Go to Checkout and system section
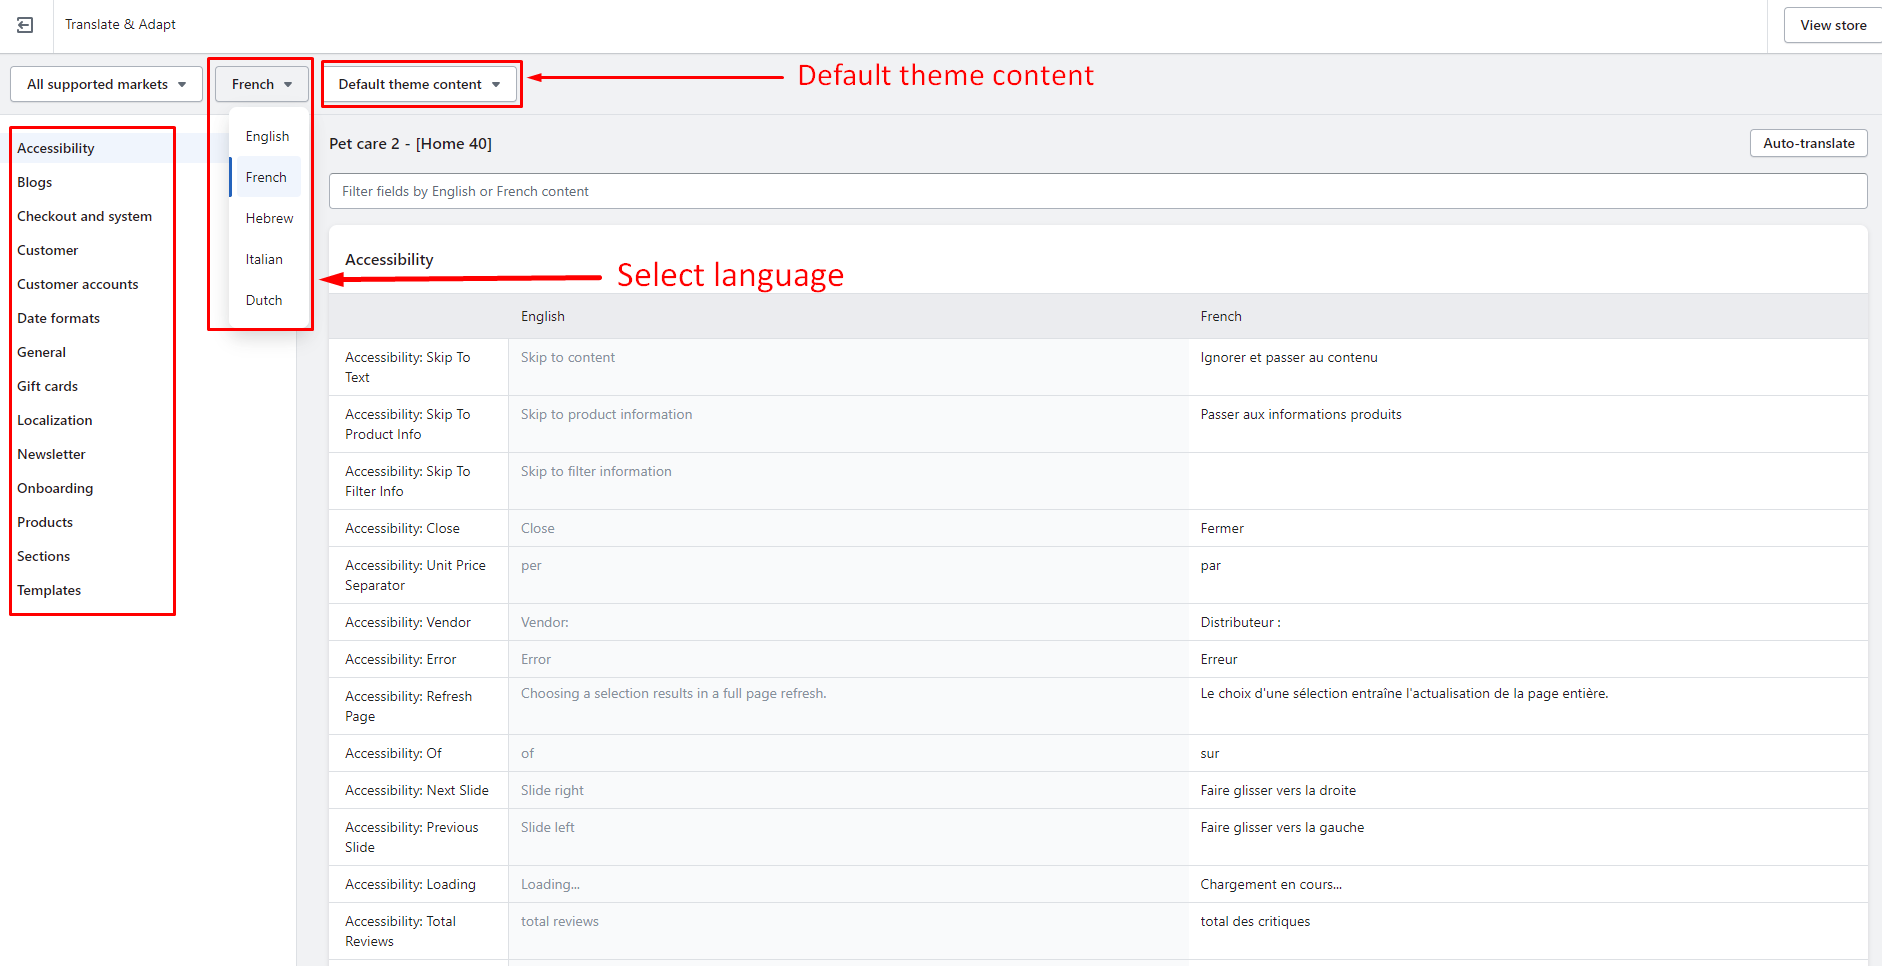The width and height of the screenshot is (1882, 966). 85,216
